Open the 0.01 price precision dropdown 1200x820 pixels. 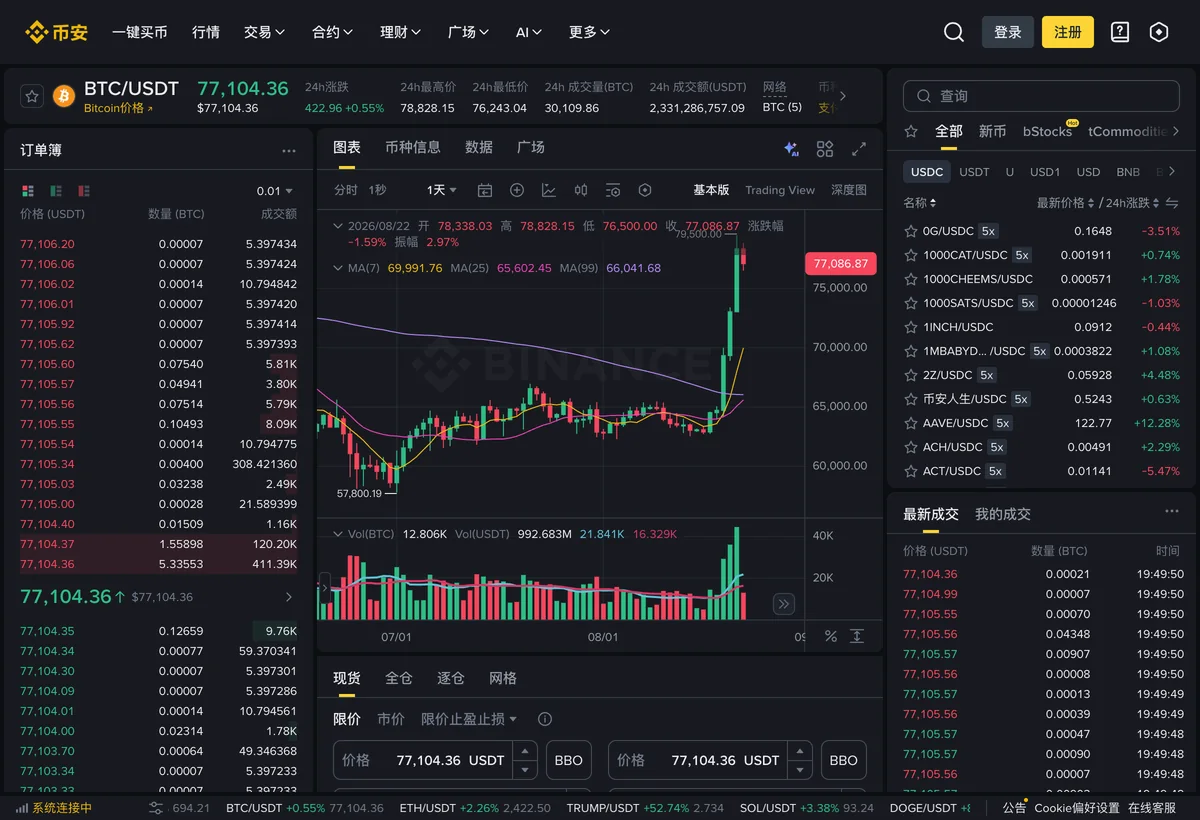click(x=275, y=191)
